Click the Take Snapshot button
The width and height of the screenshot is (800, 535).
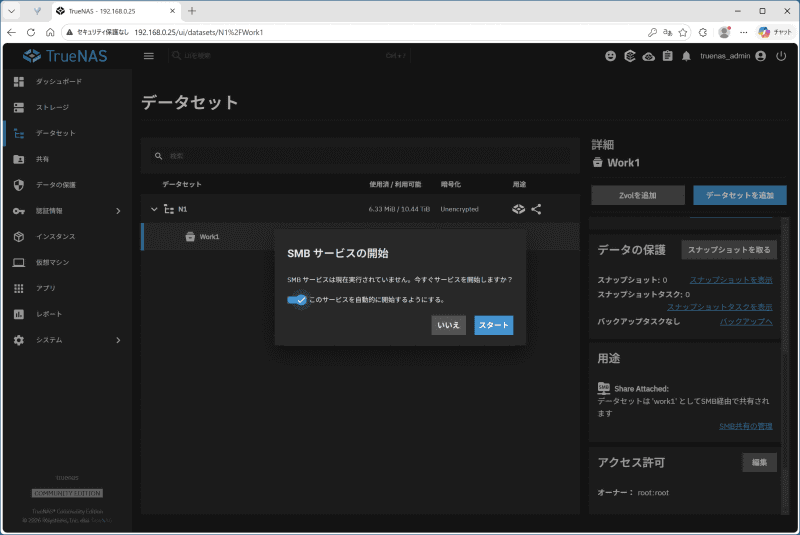tap(729, 250)
